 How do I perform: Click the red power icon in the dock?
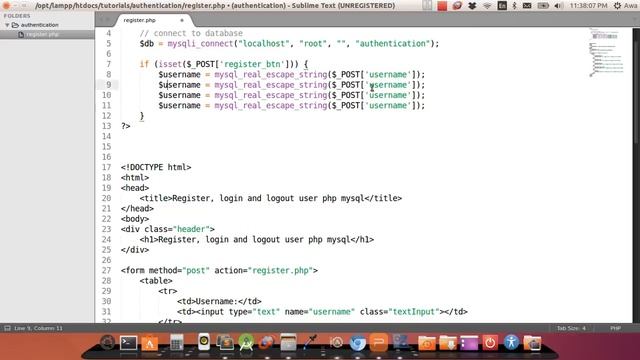point(490,343)
